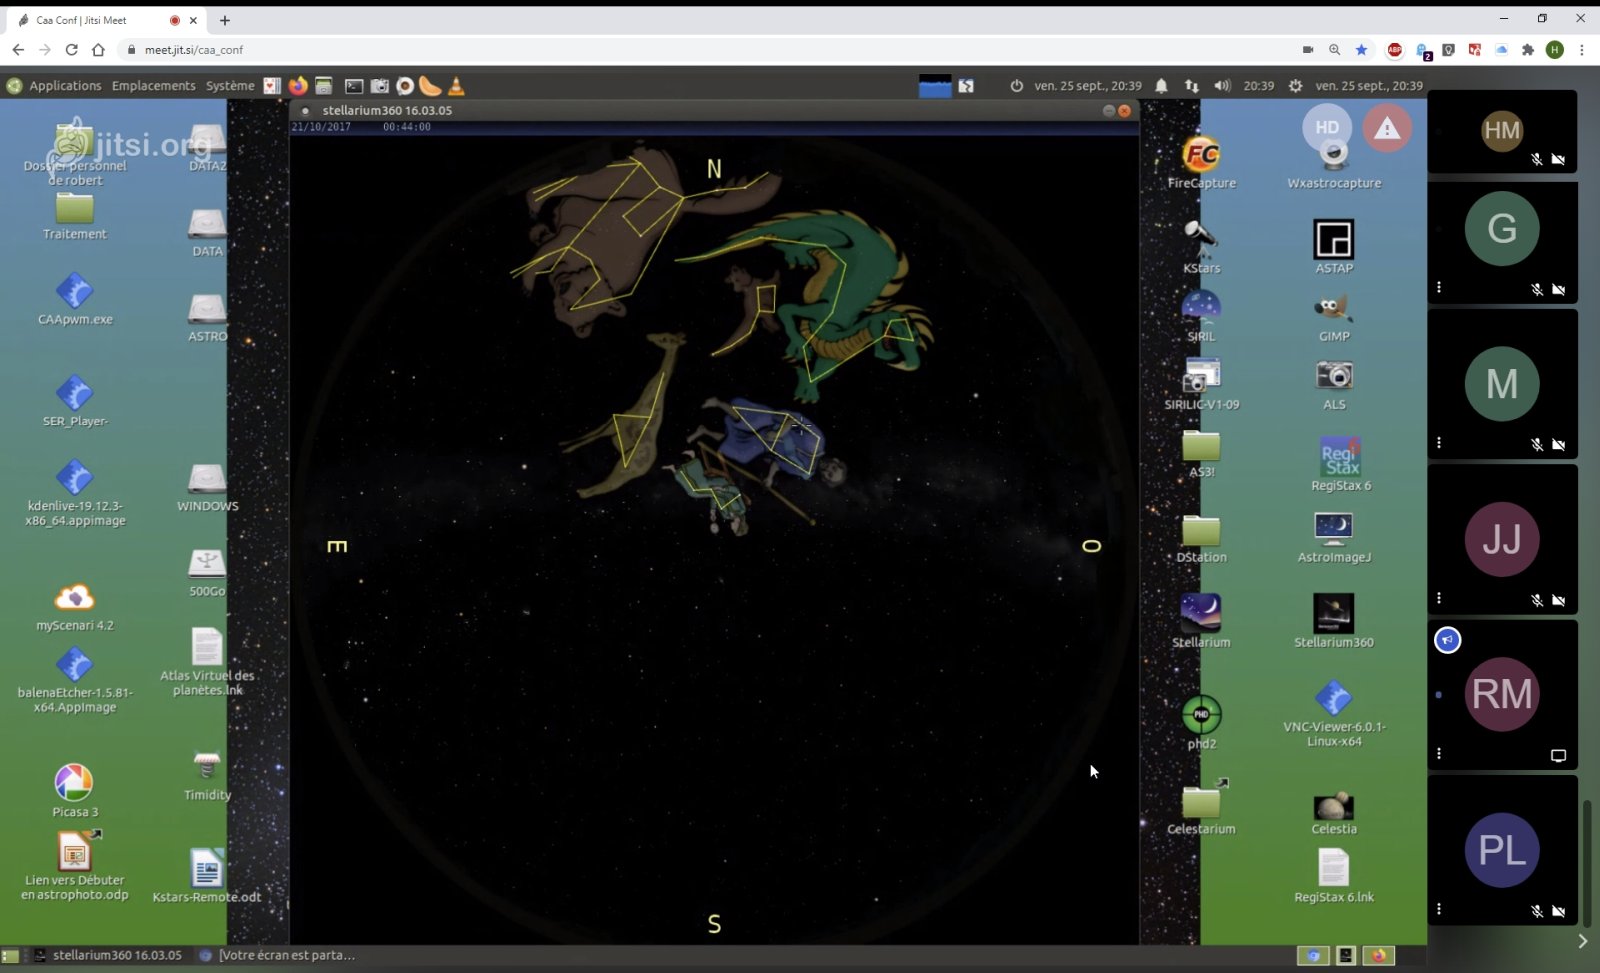Select the RM participant thumbnail
The width and height of the screenshot is (1600, 973).
coord(1502,694)
